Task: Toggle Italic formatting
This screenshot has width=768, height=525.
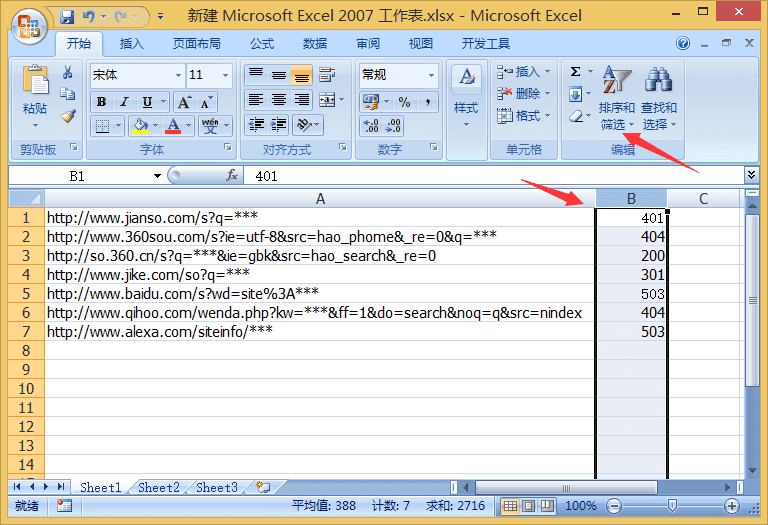Action: pos(125,102)
